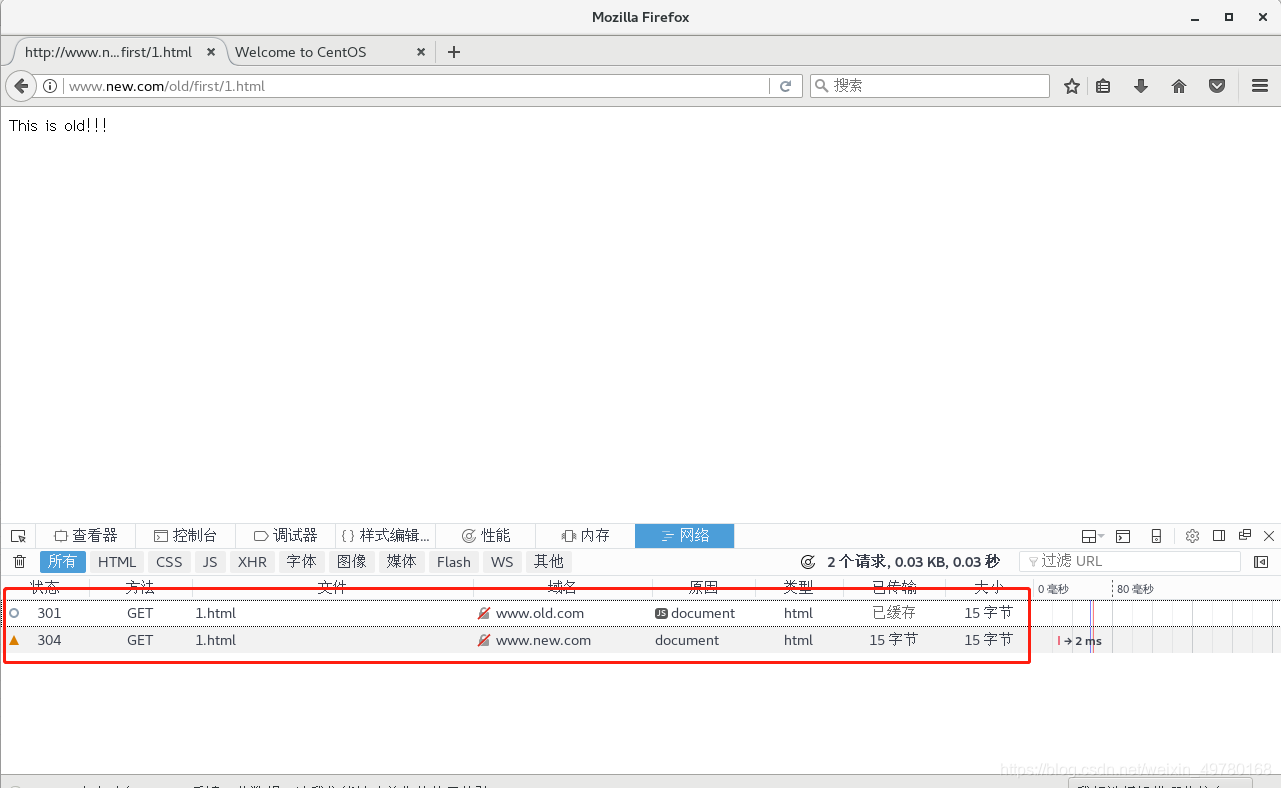Image resolution: width=1281 pixels, height=788 pixels.
Task: Close the 1.html browser tab
Action: click(211, 52)
